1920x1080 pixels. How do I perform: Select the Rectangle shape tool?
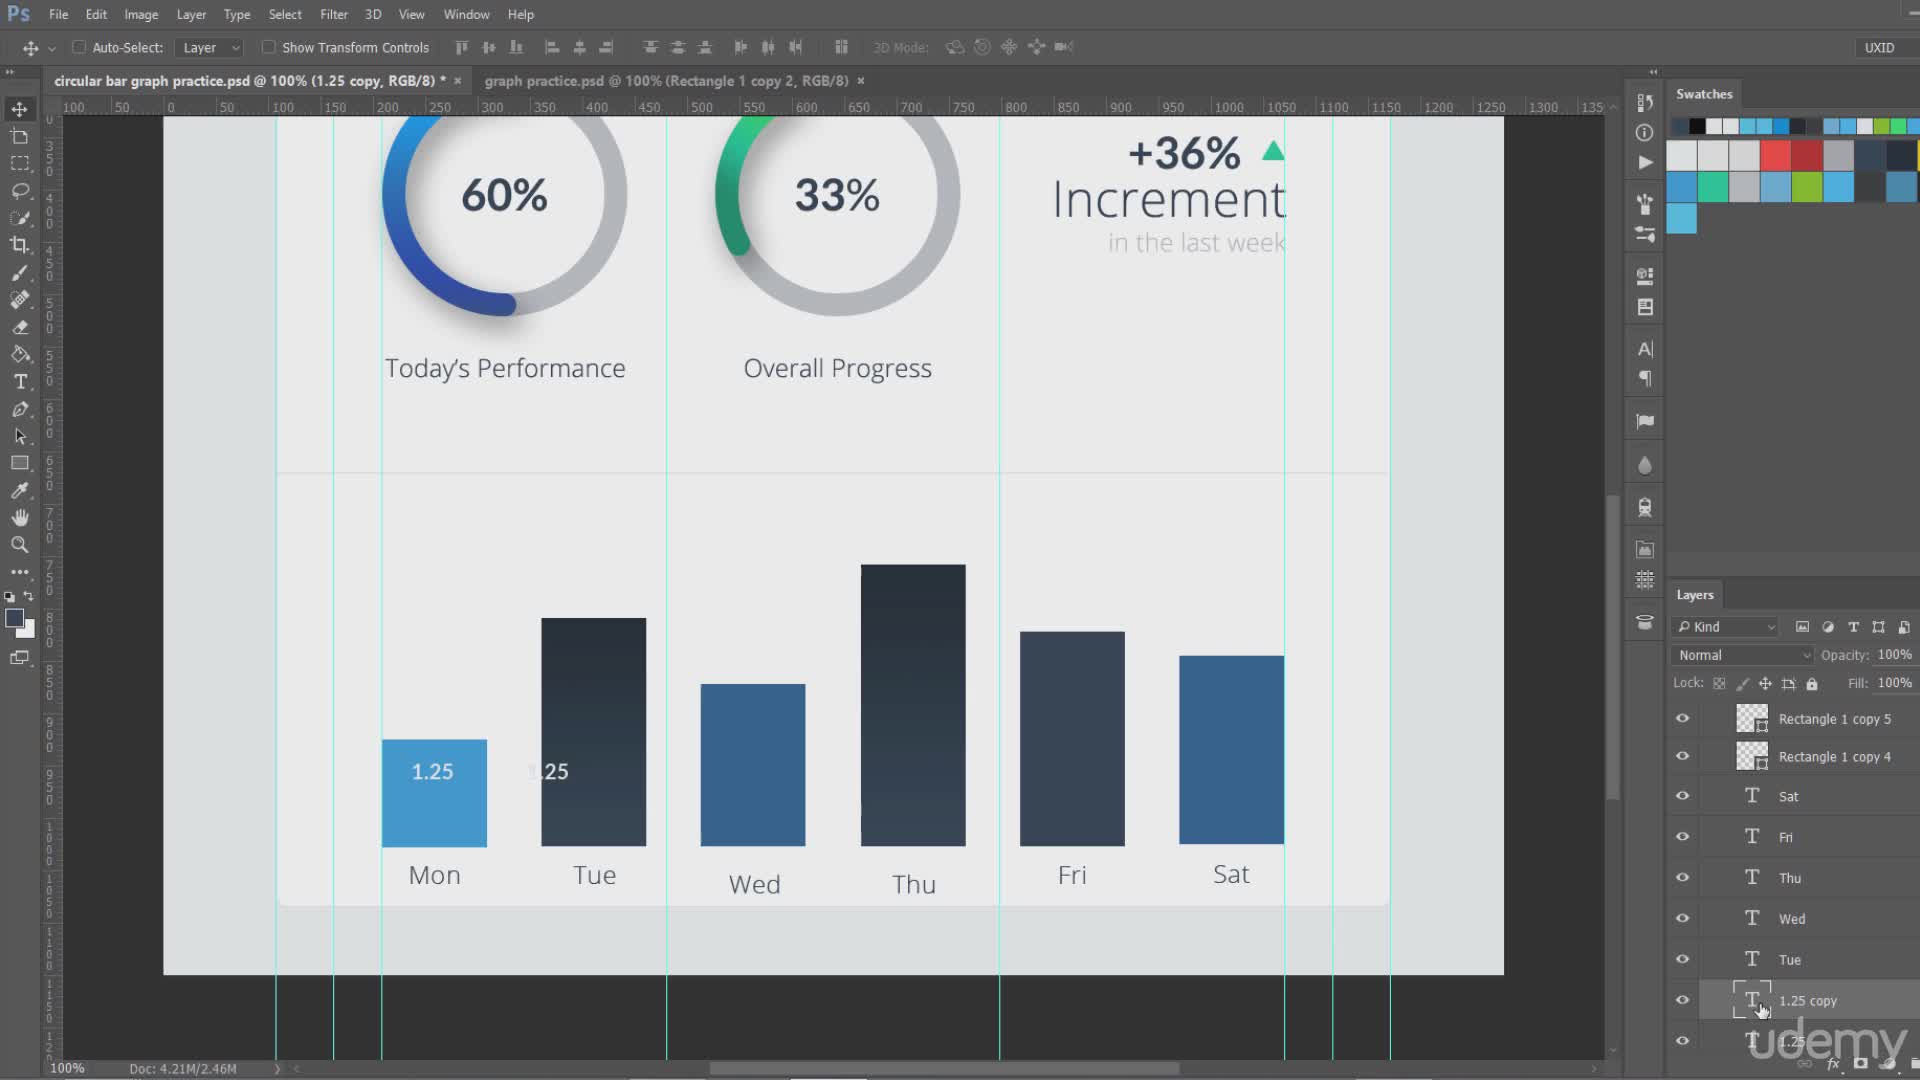click(19, 463)
